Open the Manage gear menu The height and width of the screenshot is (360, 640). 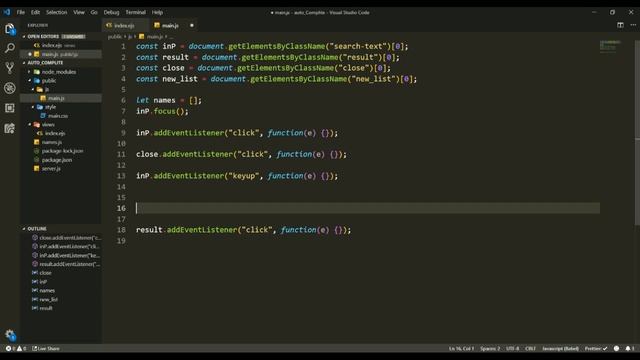[x=10, y=335]
